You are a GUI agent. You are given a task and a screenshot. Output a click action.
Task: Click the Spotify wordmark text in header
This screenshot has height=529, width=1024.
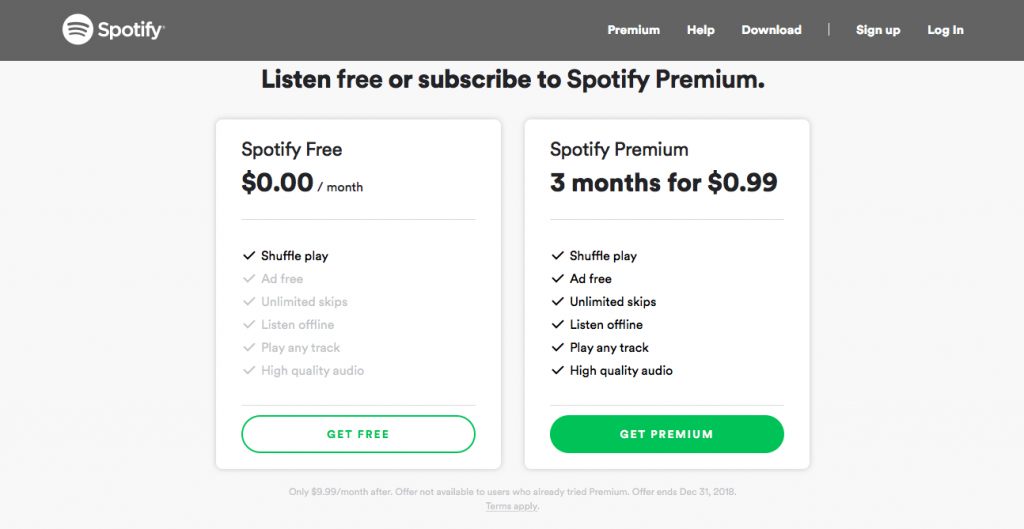pyautogui.click(x=131, y=30)
